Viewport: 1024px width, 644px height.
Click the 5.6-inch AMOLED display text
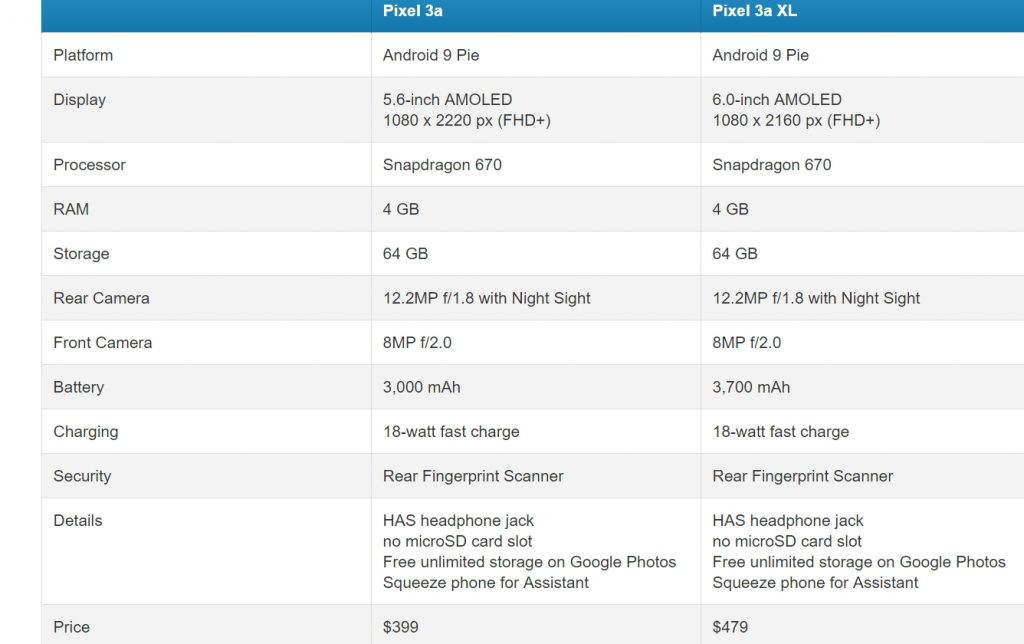click(x=447, y=100)
